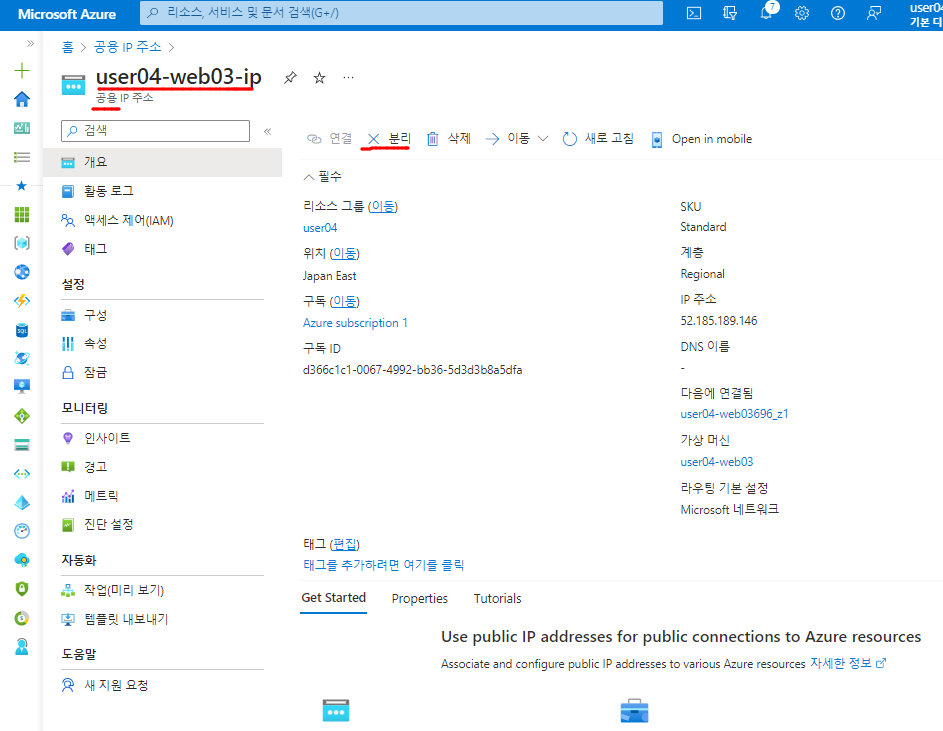Screen dimensions: 943x731
Task: Open Cloud Shell icon in top bar
Action: 693,13
